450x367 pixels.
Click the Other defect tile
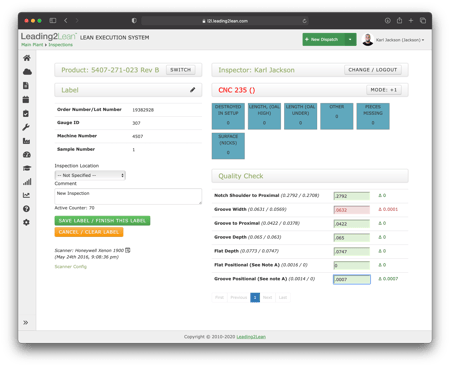click(337, 116)
